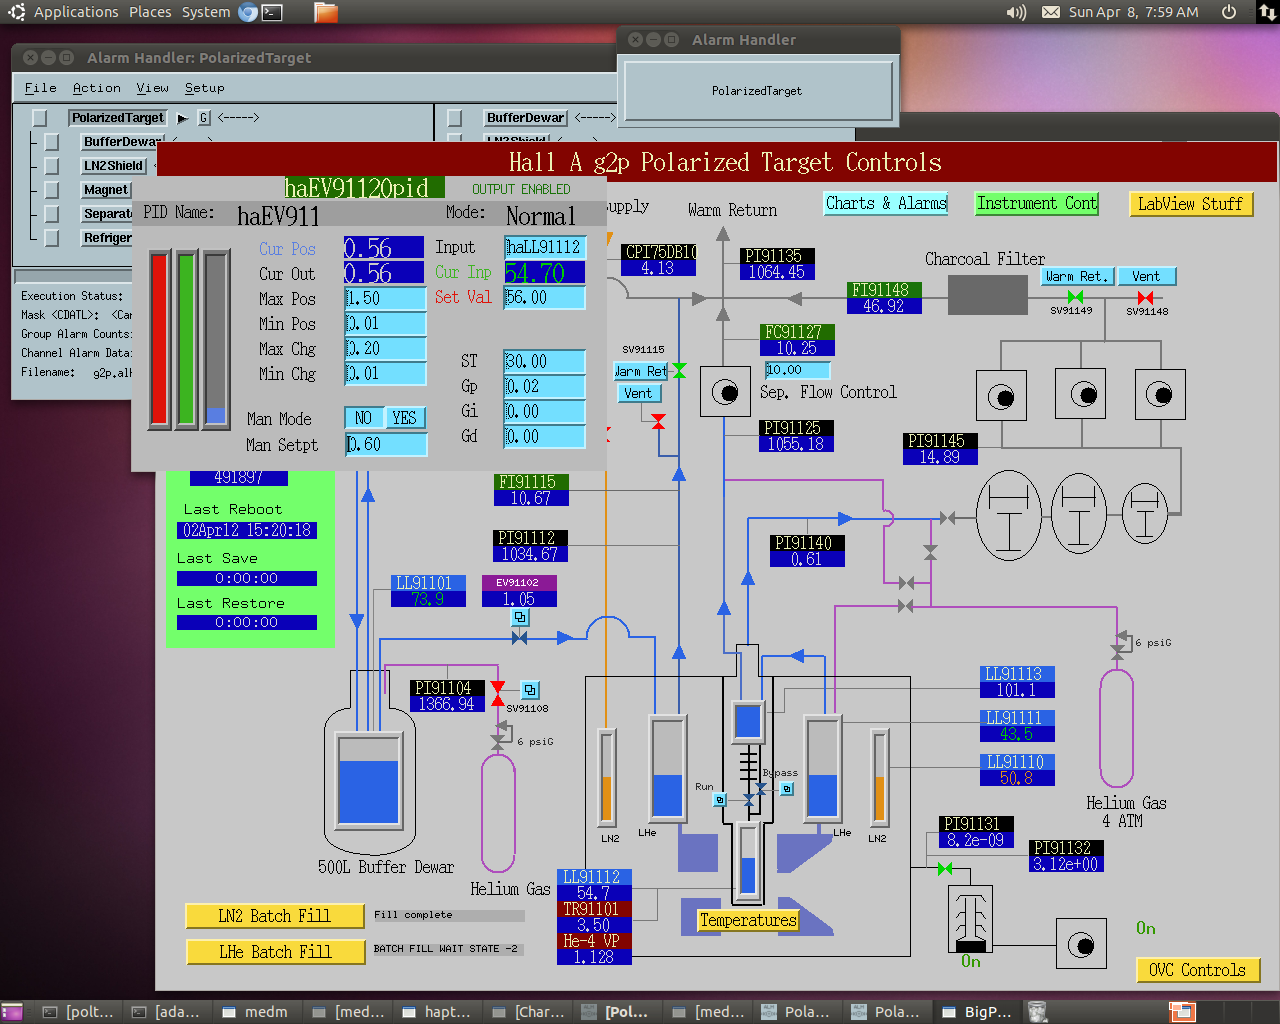Edit the Max Pos field showing 1.50
This screenshot has width=1280, height=1024.
click(386, 299)
